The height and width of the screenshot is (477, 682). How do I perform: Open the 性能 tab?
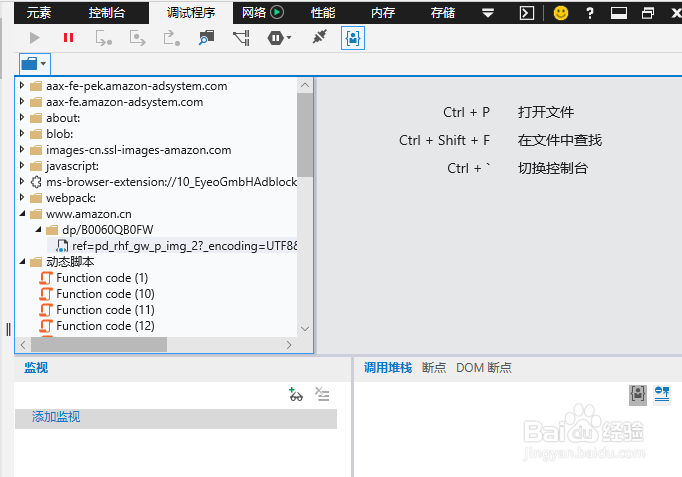[323, 13]
